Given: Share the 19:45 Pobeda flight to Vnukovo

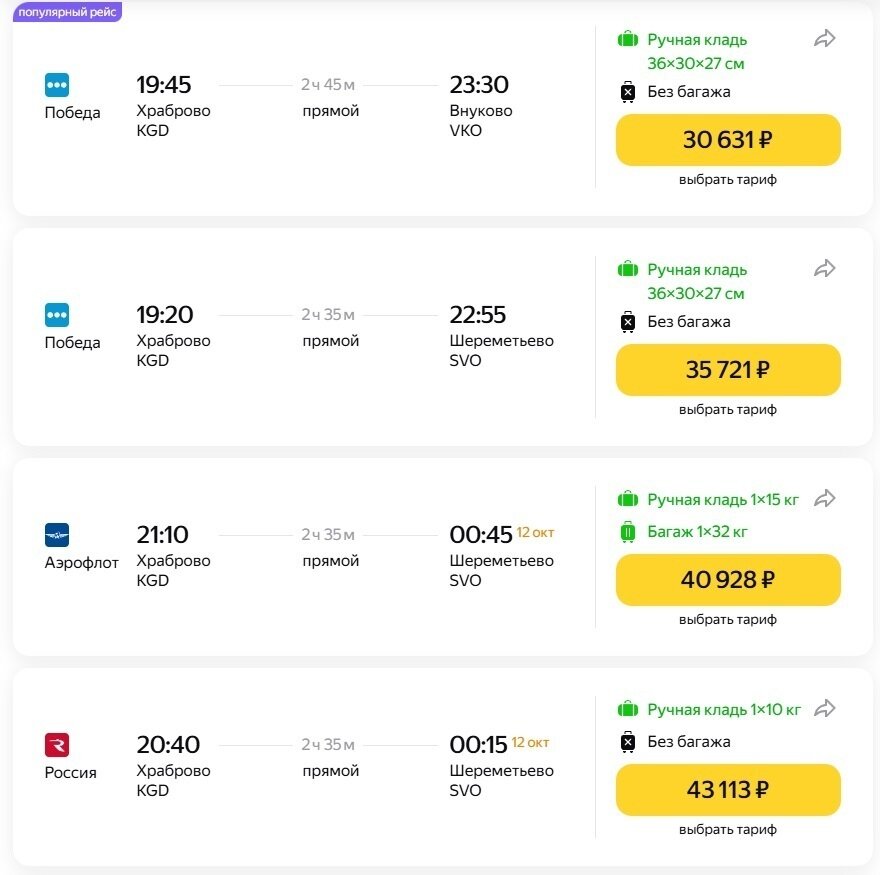Looking at the screenshot, I should pyautogui.click(x=824, y=39).
